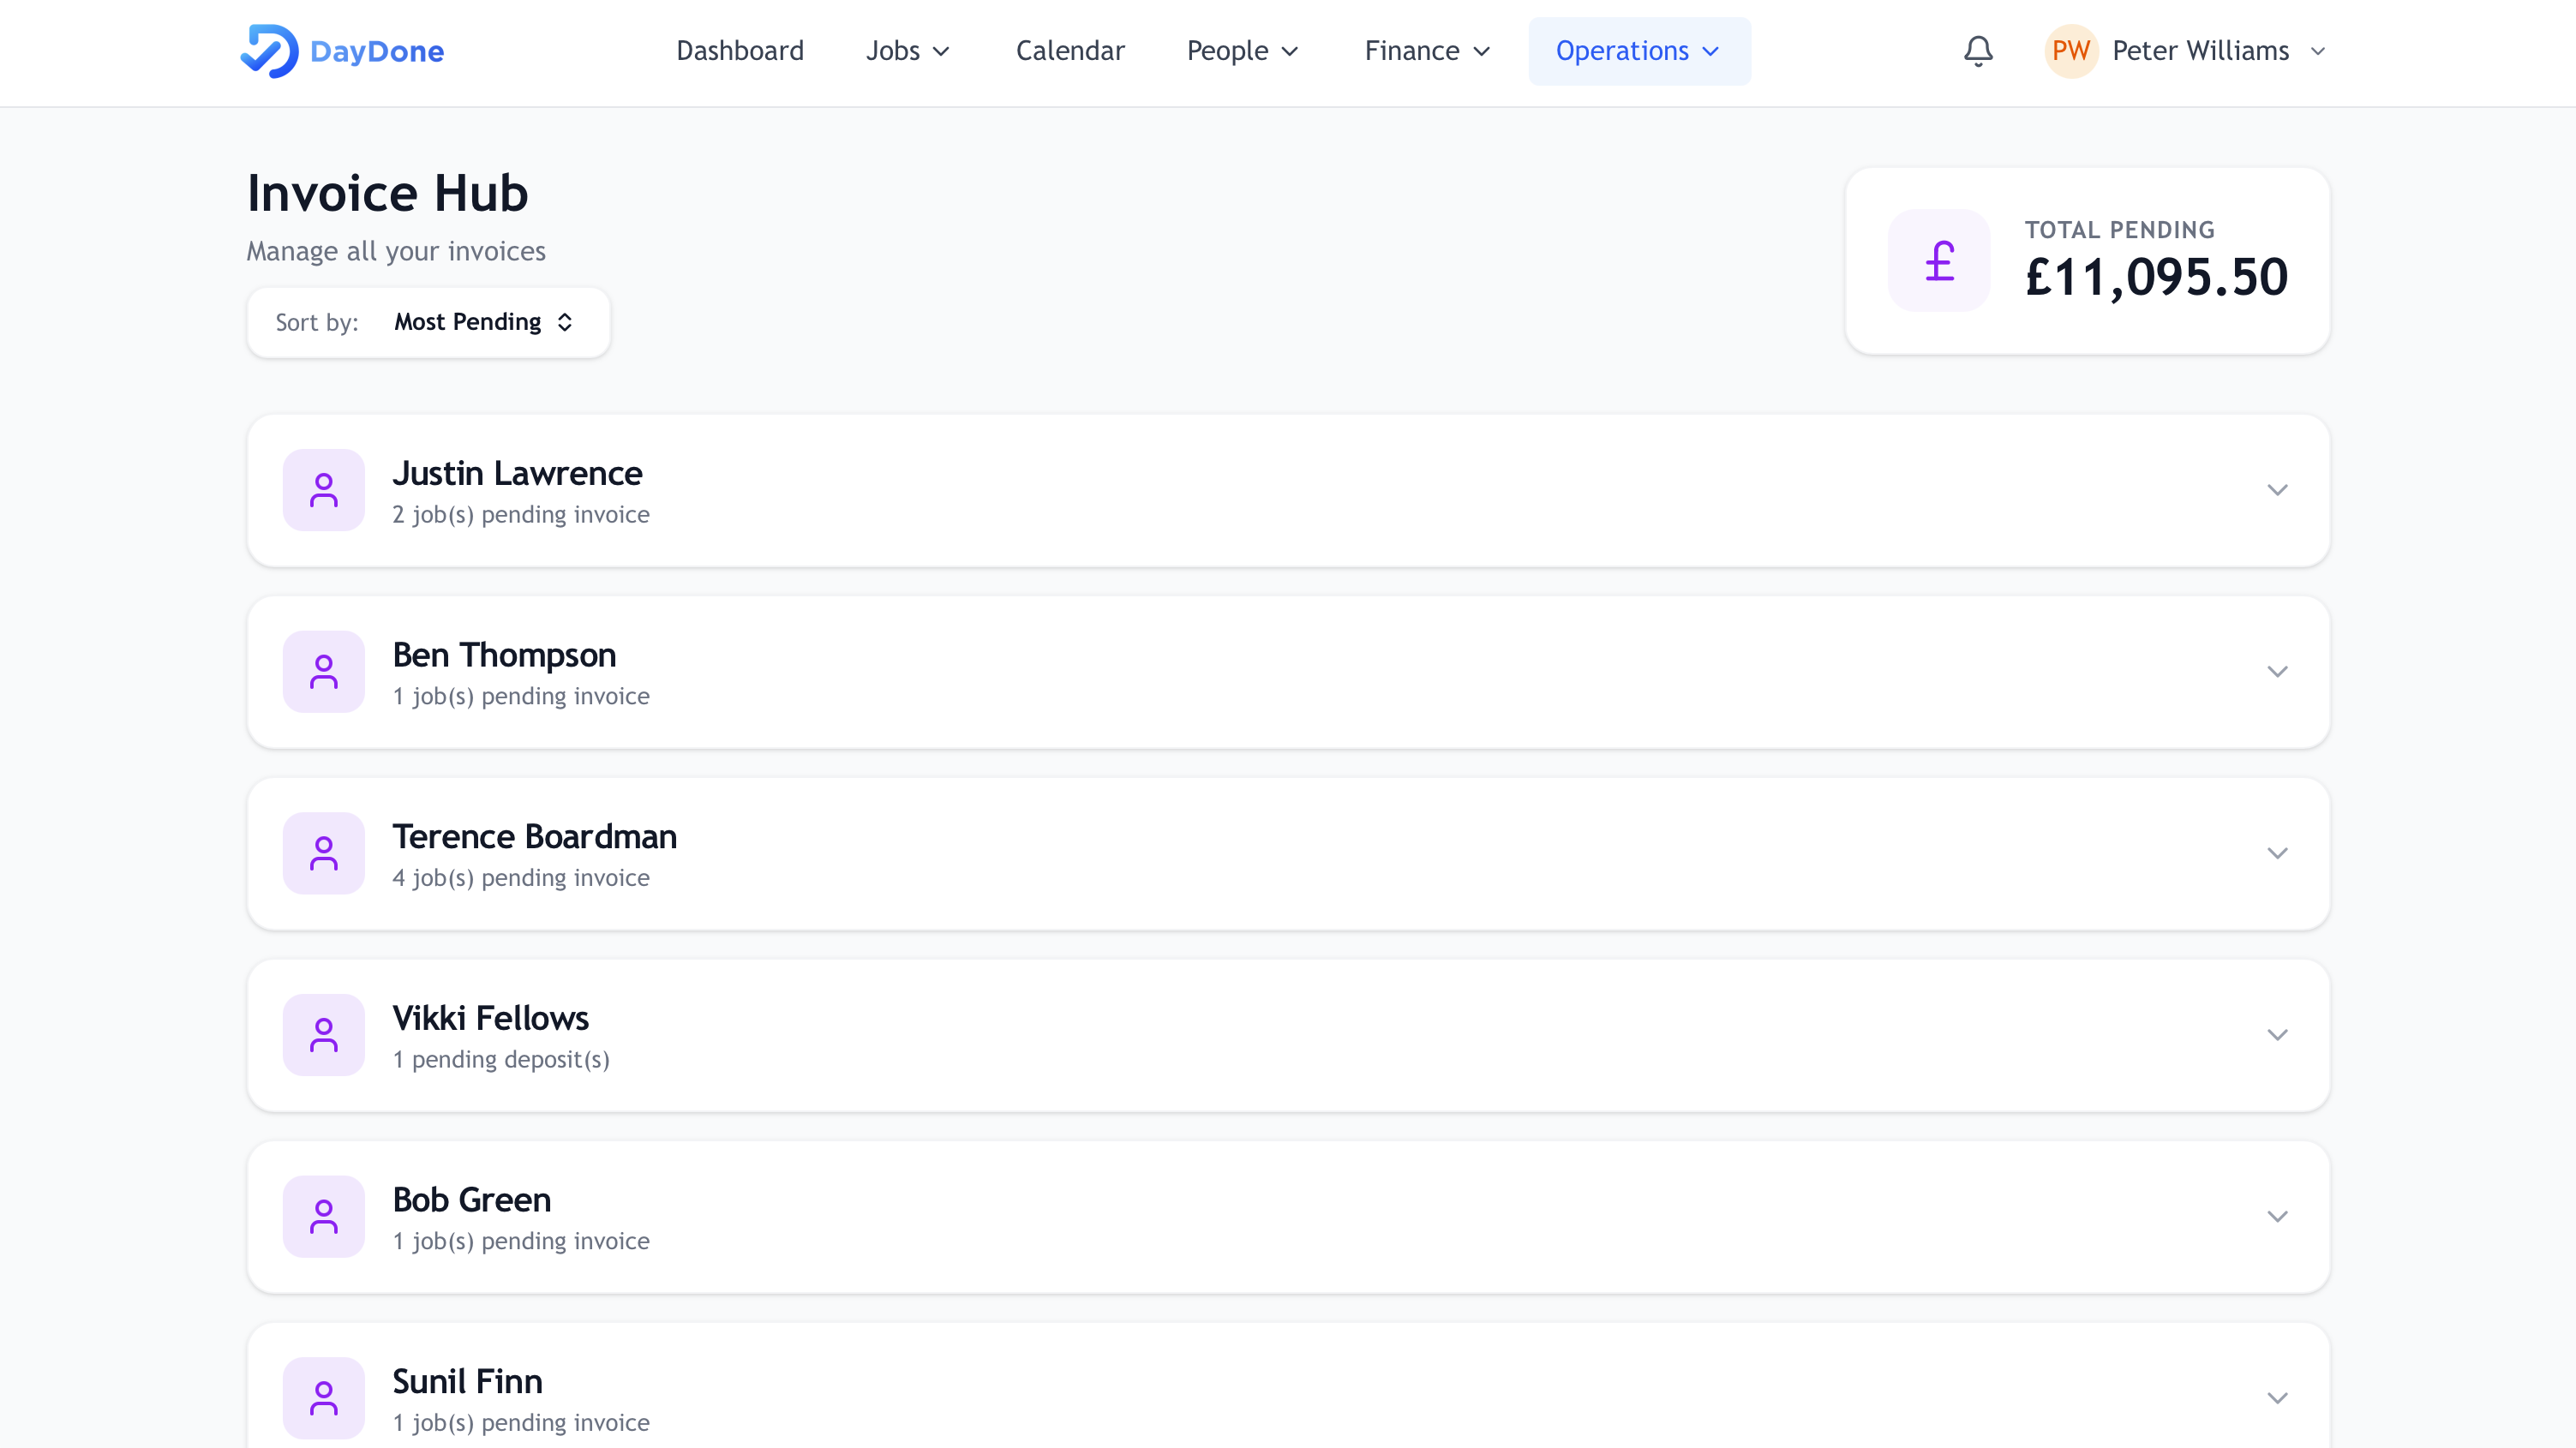Expand Ben Thompson's invoice card chevron

tap(2277, 672)
